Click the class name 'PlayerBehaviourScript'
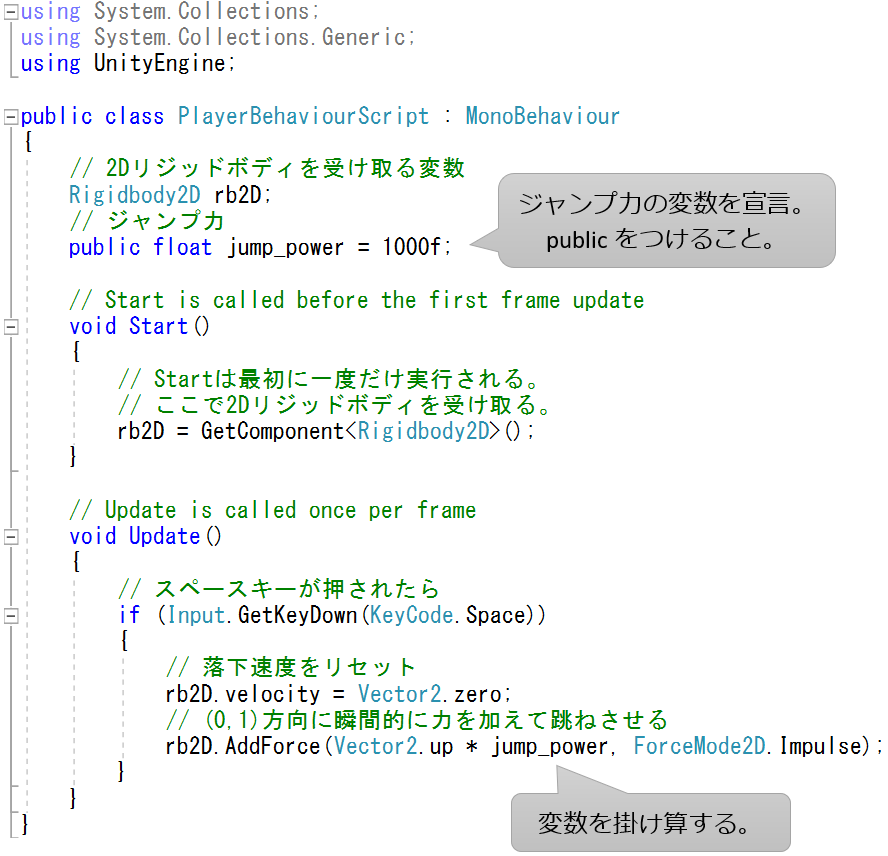 pyautogui.click(x=303, y=116)
